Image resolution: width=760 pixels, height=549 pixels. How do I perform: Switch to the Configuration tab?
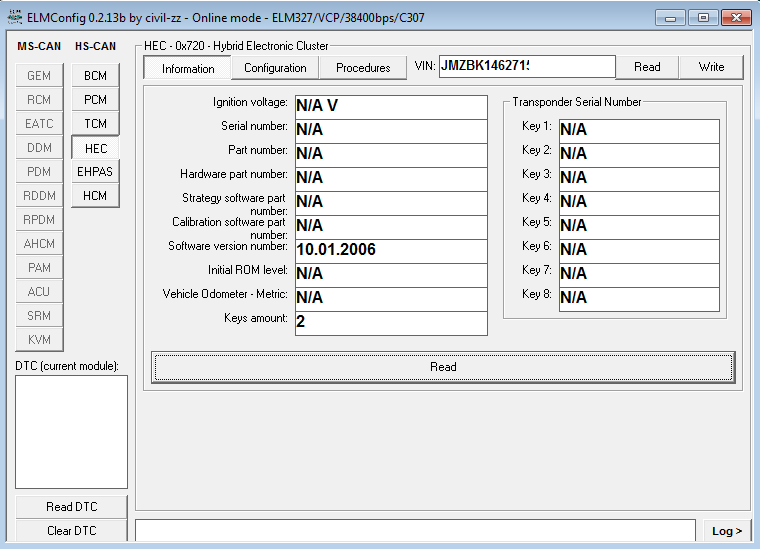point(275,68)
